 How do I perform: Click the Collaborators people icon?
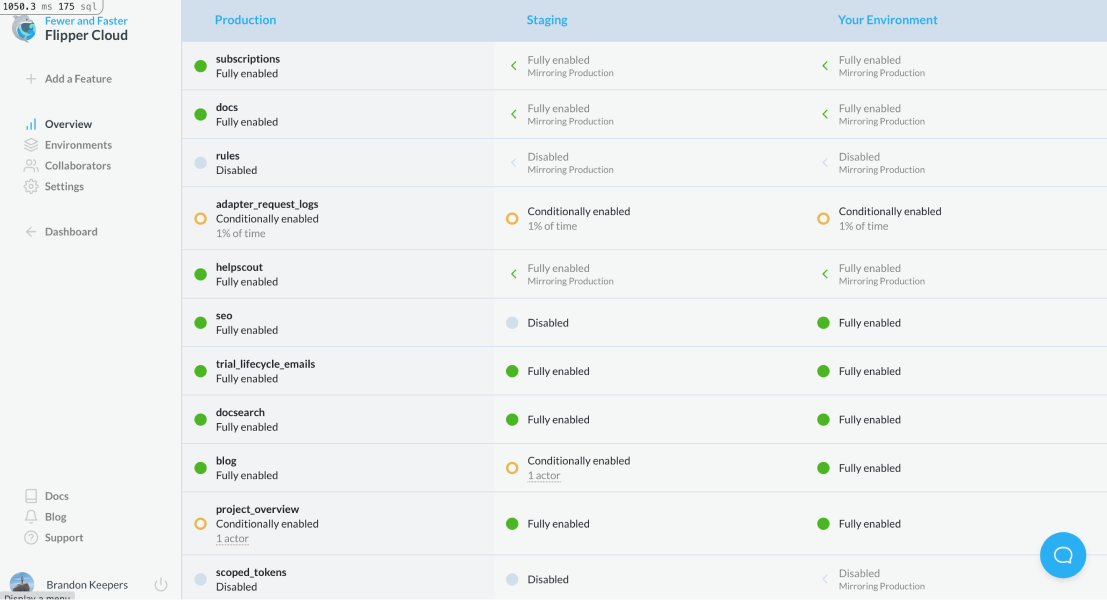31,165
